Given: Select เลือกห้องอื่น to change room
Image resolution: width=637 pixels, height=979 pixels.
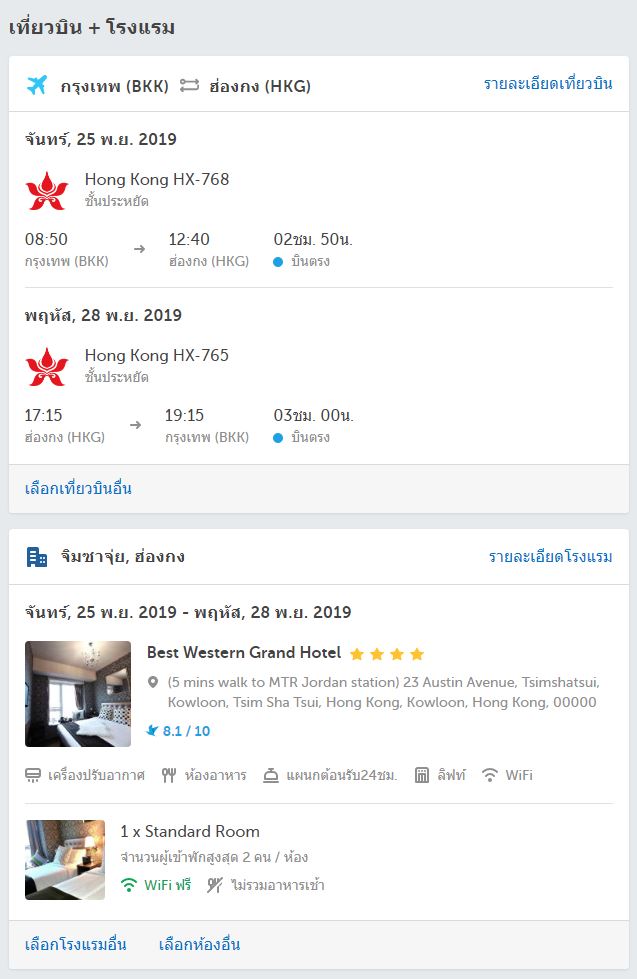Looking at the screenshot, I should (x=199, y=944).
